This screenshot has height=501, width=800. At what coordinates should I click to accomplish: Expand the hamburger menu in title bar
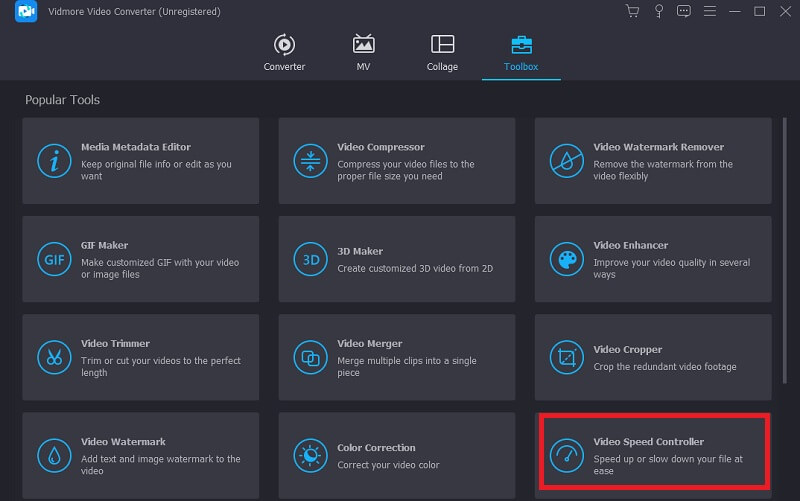pos(709,11)
